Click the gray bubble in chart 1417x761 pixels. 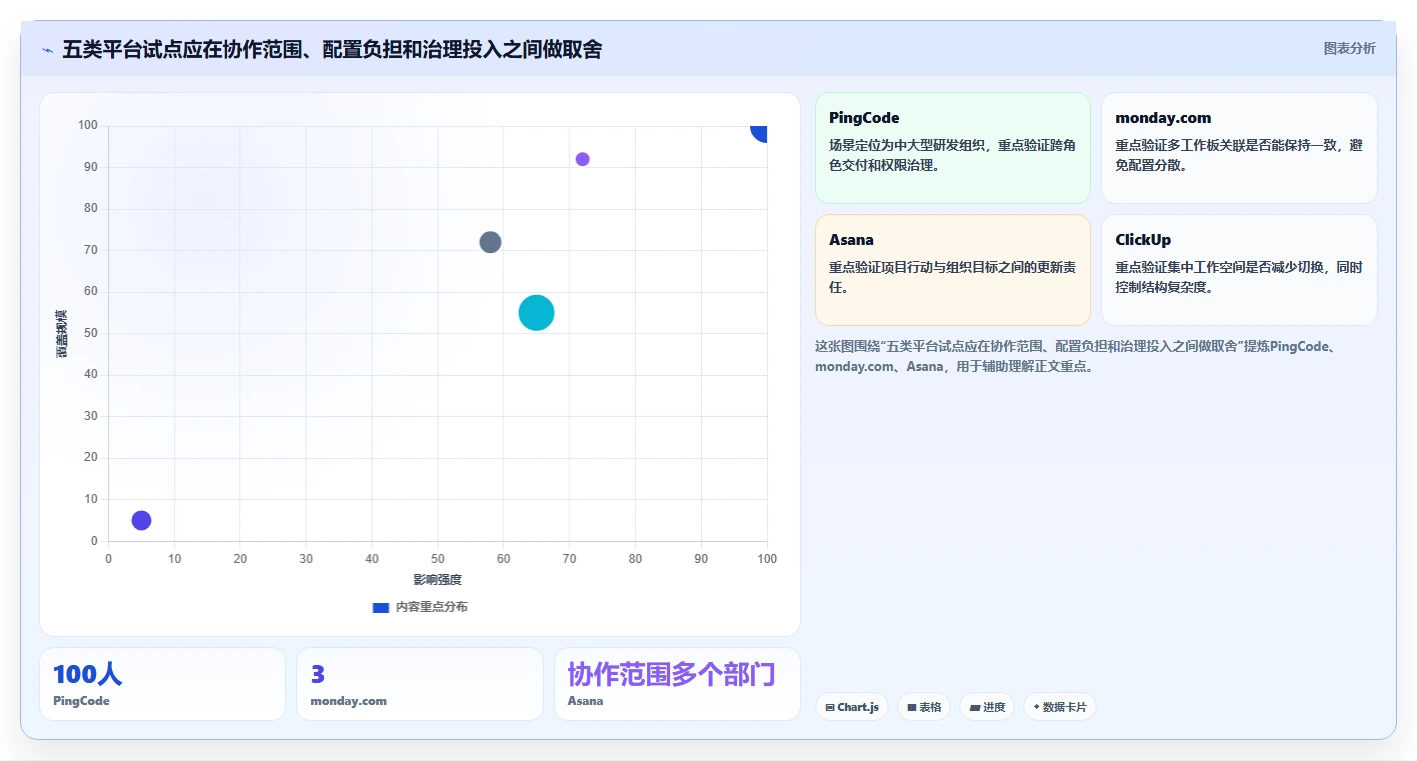pyautogui.click(x=490, y=242)
